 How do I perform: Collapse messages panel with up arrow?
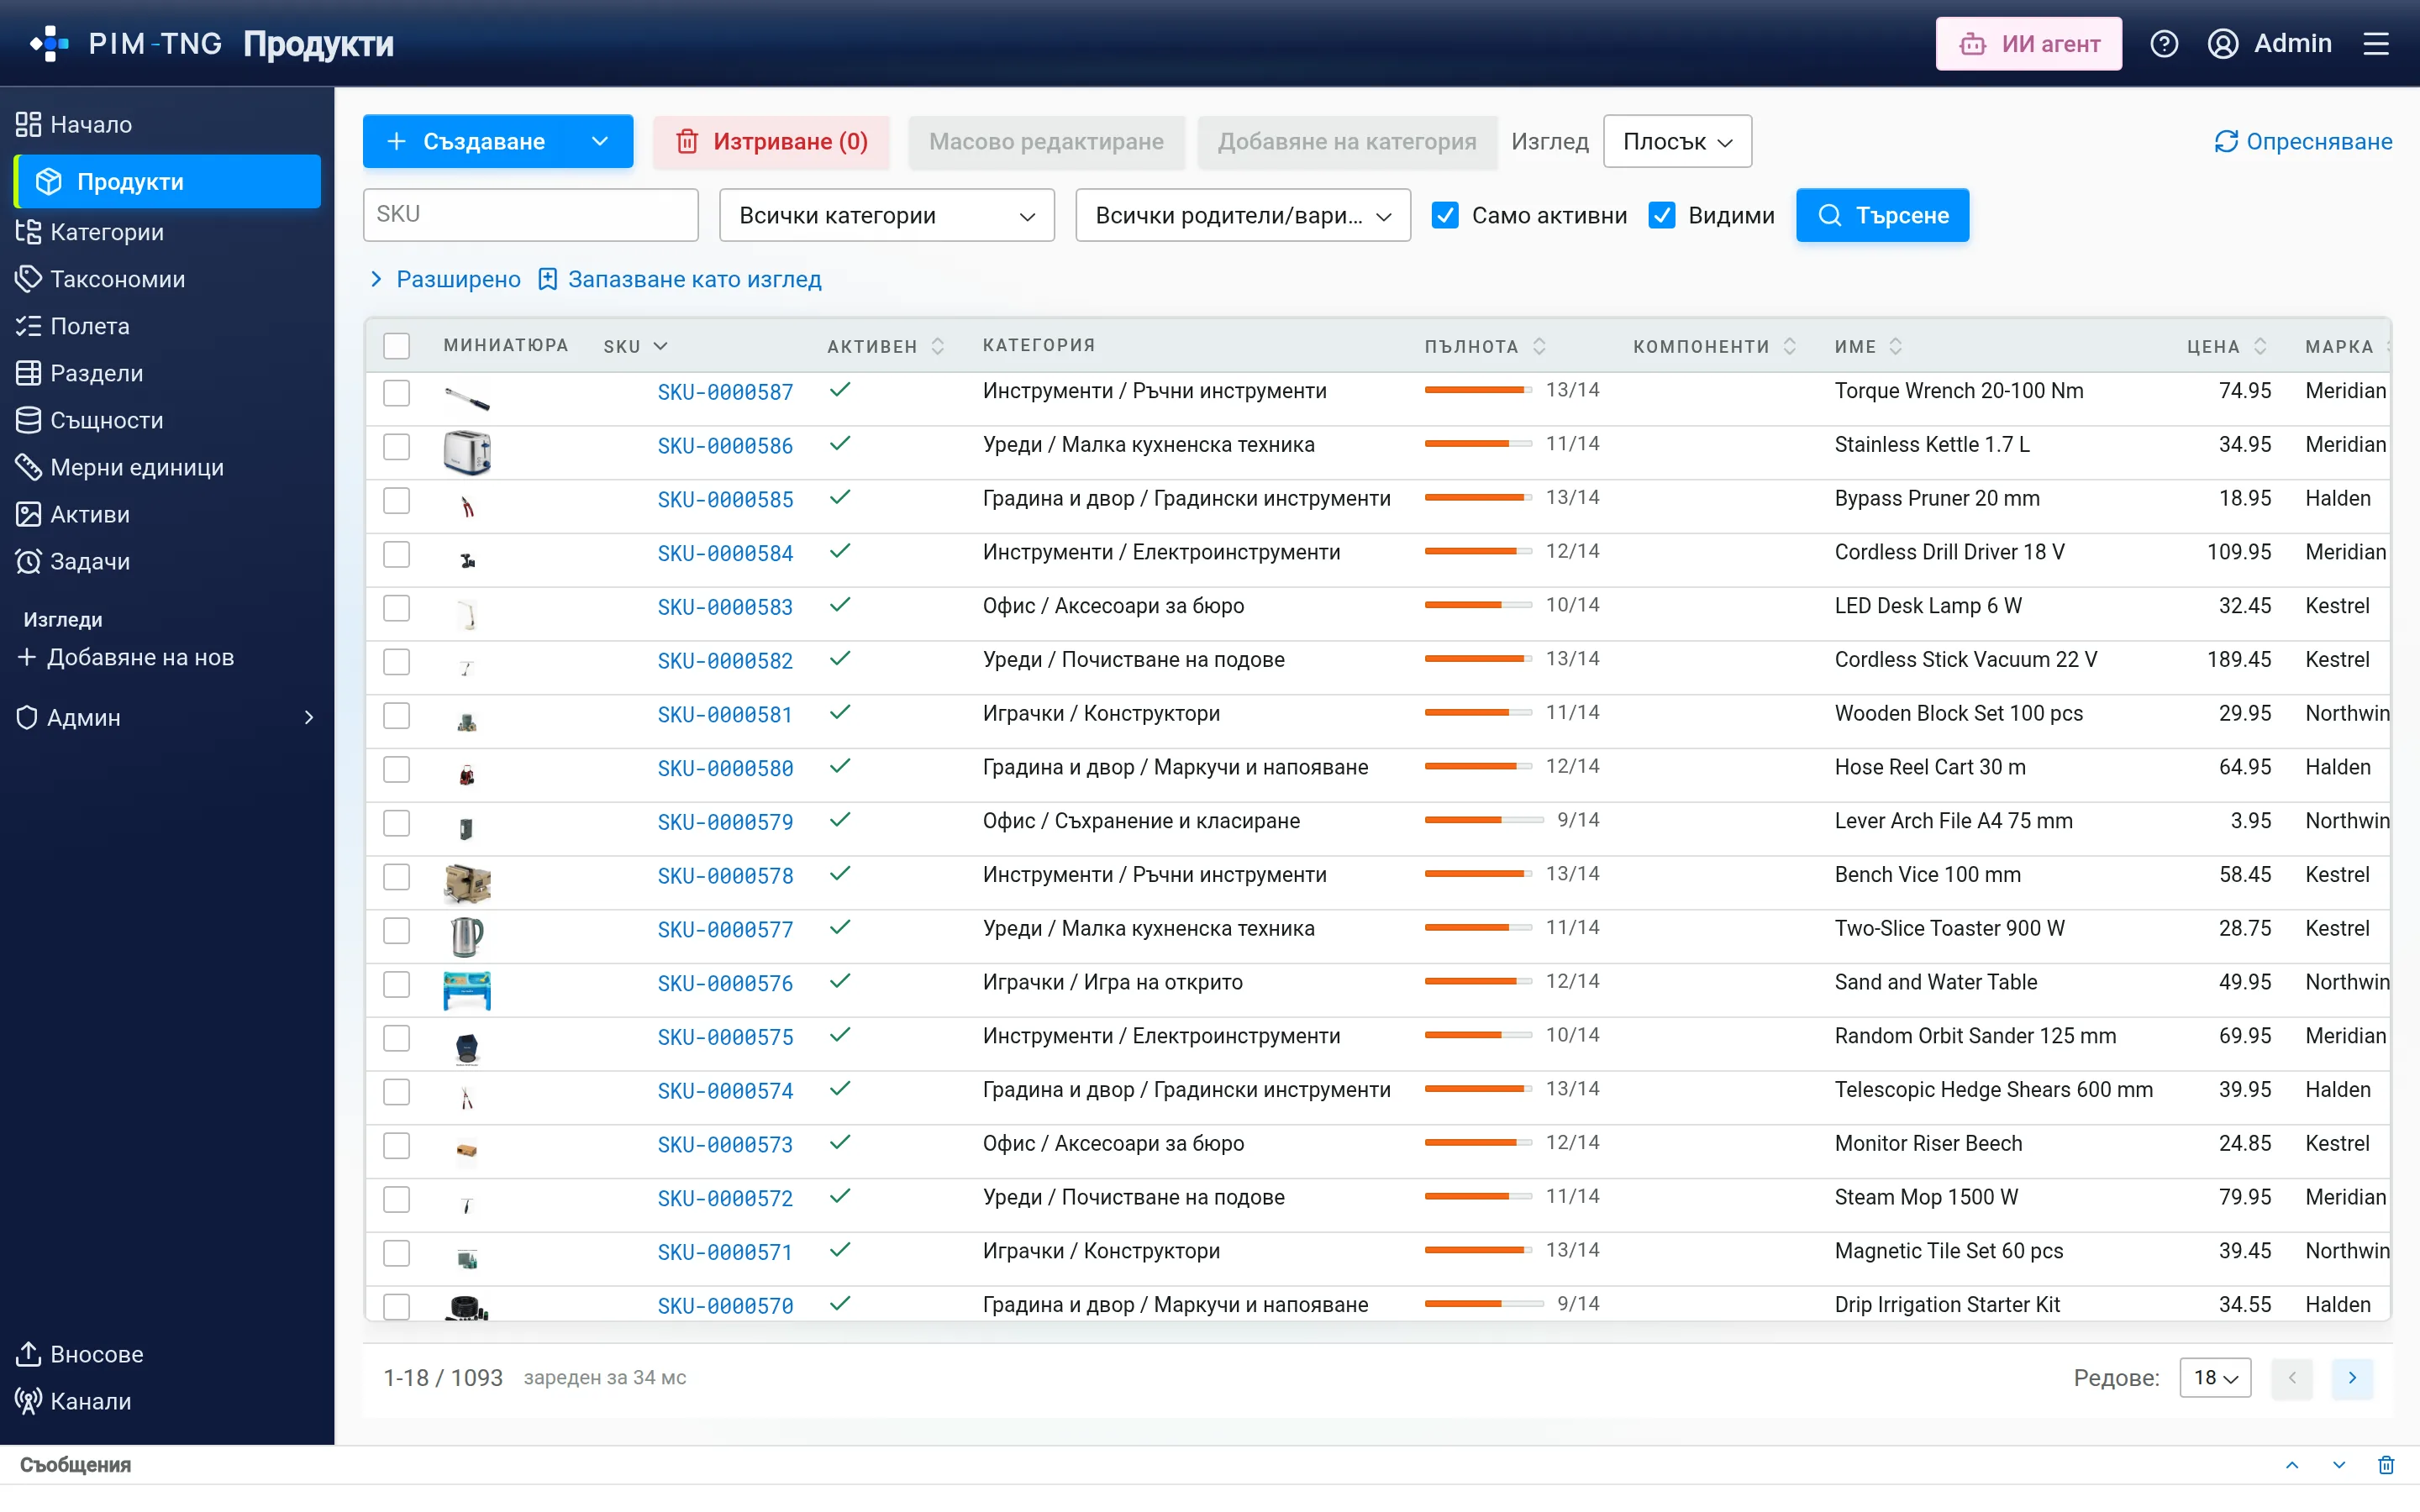coord(2292,1465)
